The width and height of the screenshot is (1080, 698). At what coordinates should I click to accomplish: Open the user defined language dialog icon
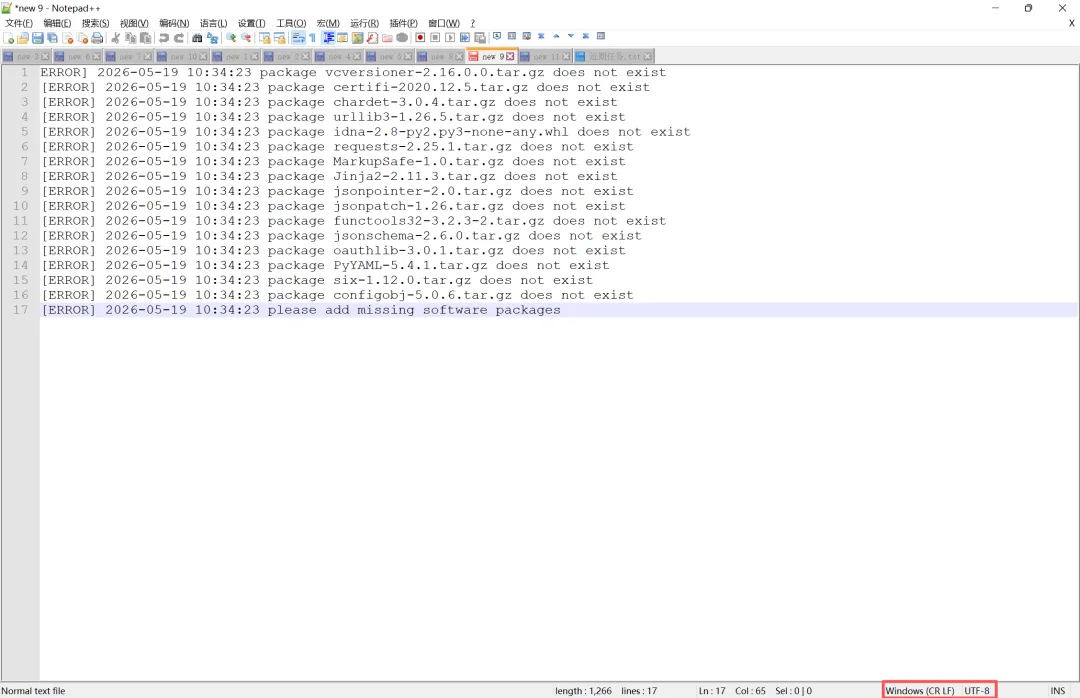point(342,38)
